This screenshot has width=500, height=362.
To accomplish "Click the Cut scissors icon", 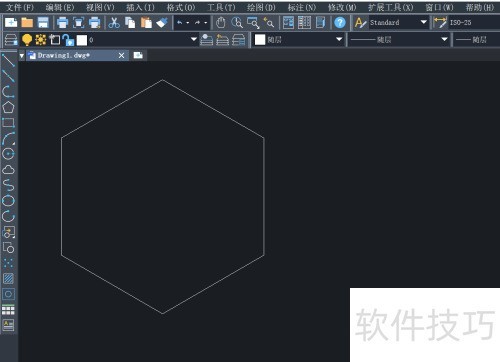I will 114,23.
